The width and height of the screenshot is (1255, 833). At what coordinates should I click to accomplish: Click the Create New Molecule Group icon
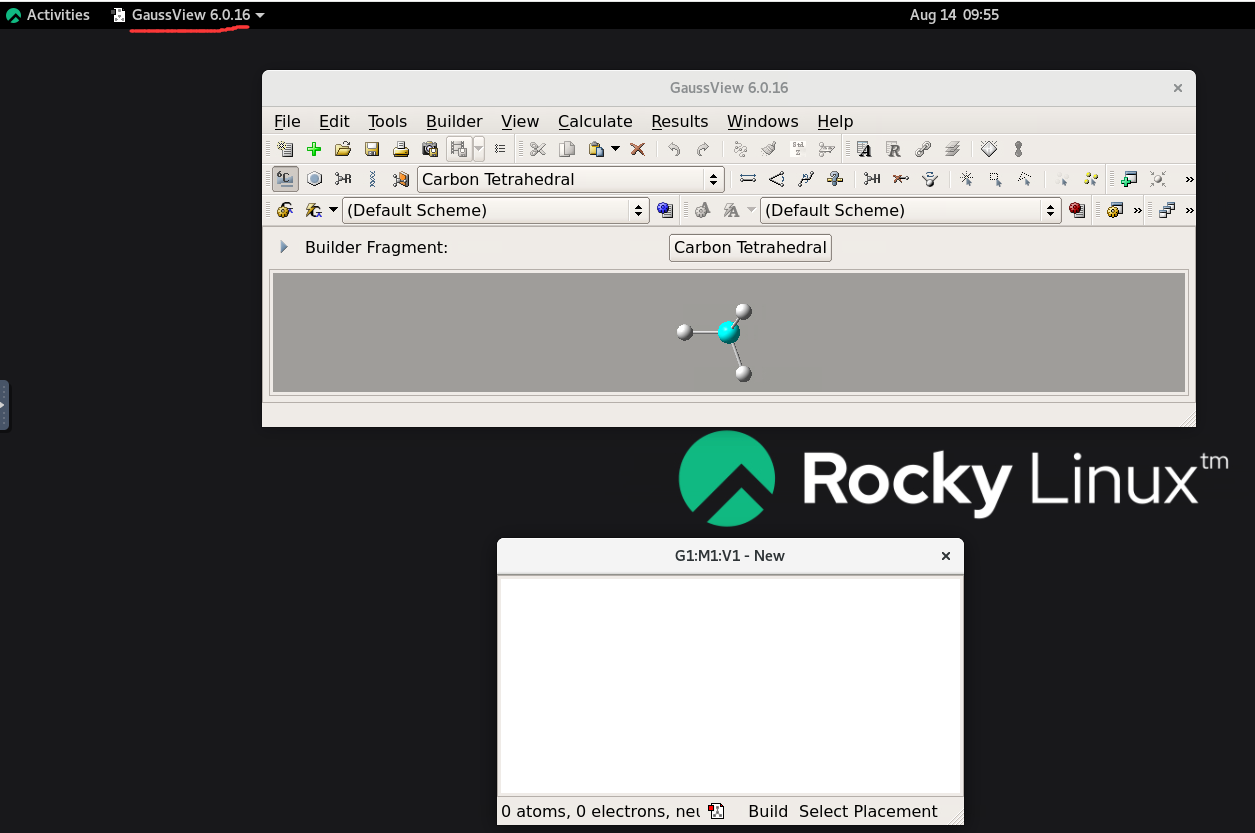[285, 149]
